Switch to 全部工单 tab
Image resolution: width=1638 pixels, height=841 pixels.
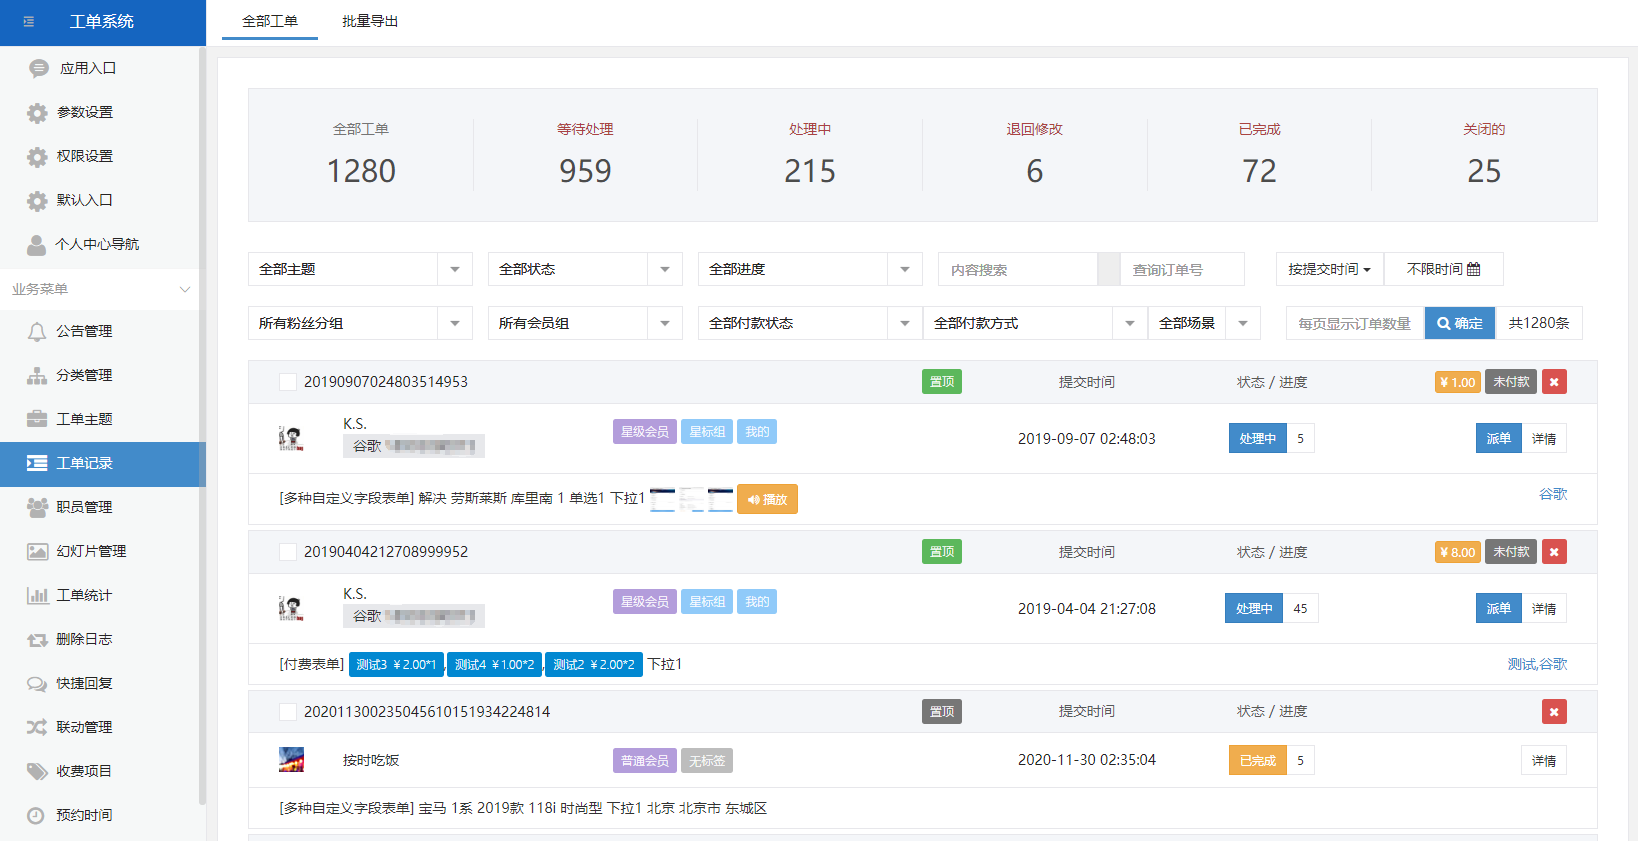click(x=270, y=21)
